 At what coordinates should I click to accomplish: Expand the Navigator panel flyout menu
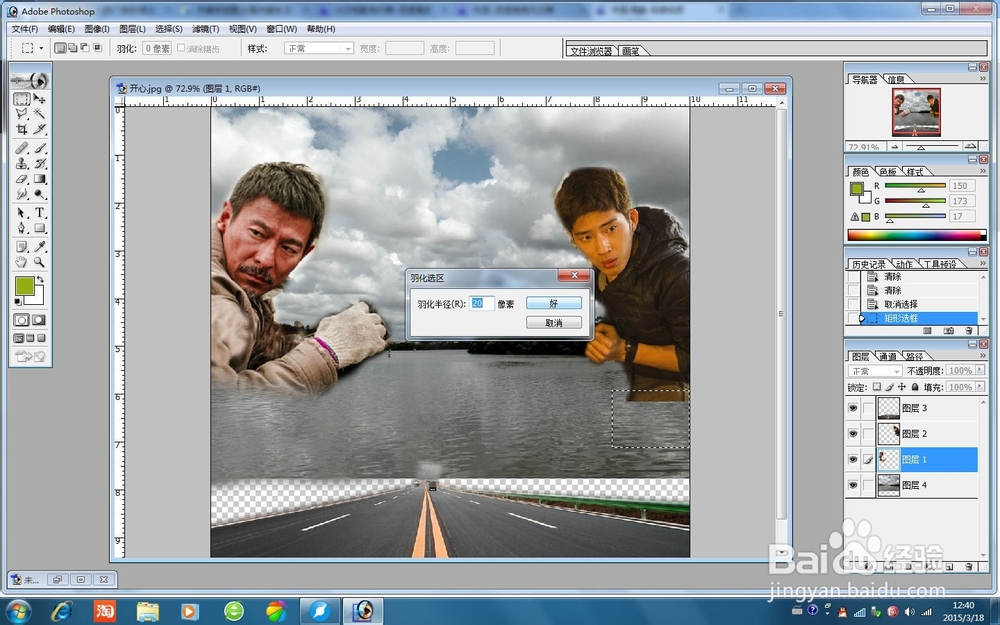click(983, 78)
